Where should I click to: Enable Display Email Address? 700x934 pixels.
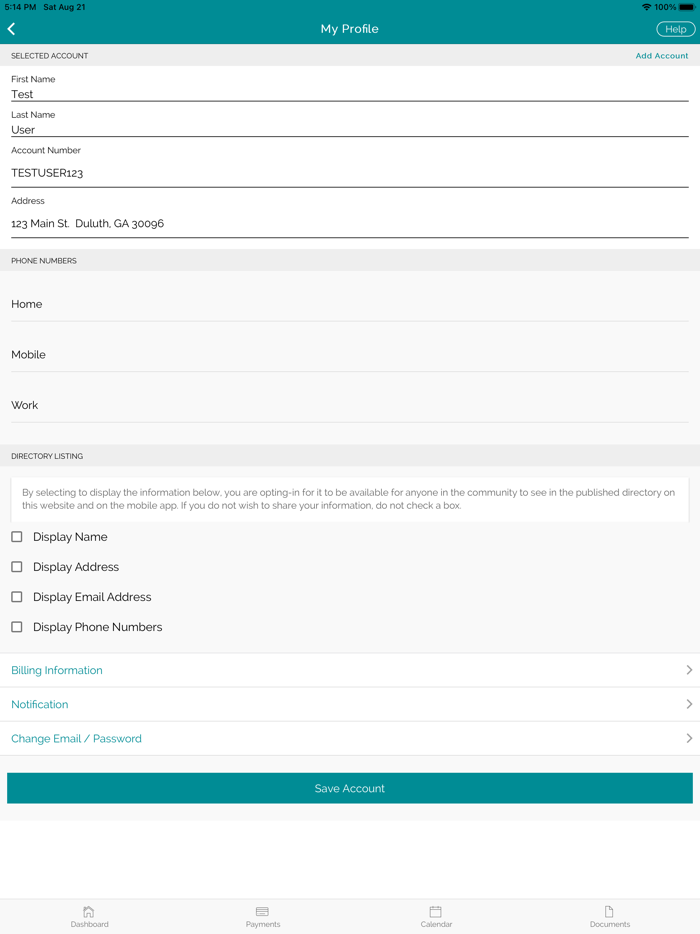pos(16,597)
